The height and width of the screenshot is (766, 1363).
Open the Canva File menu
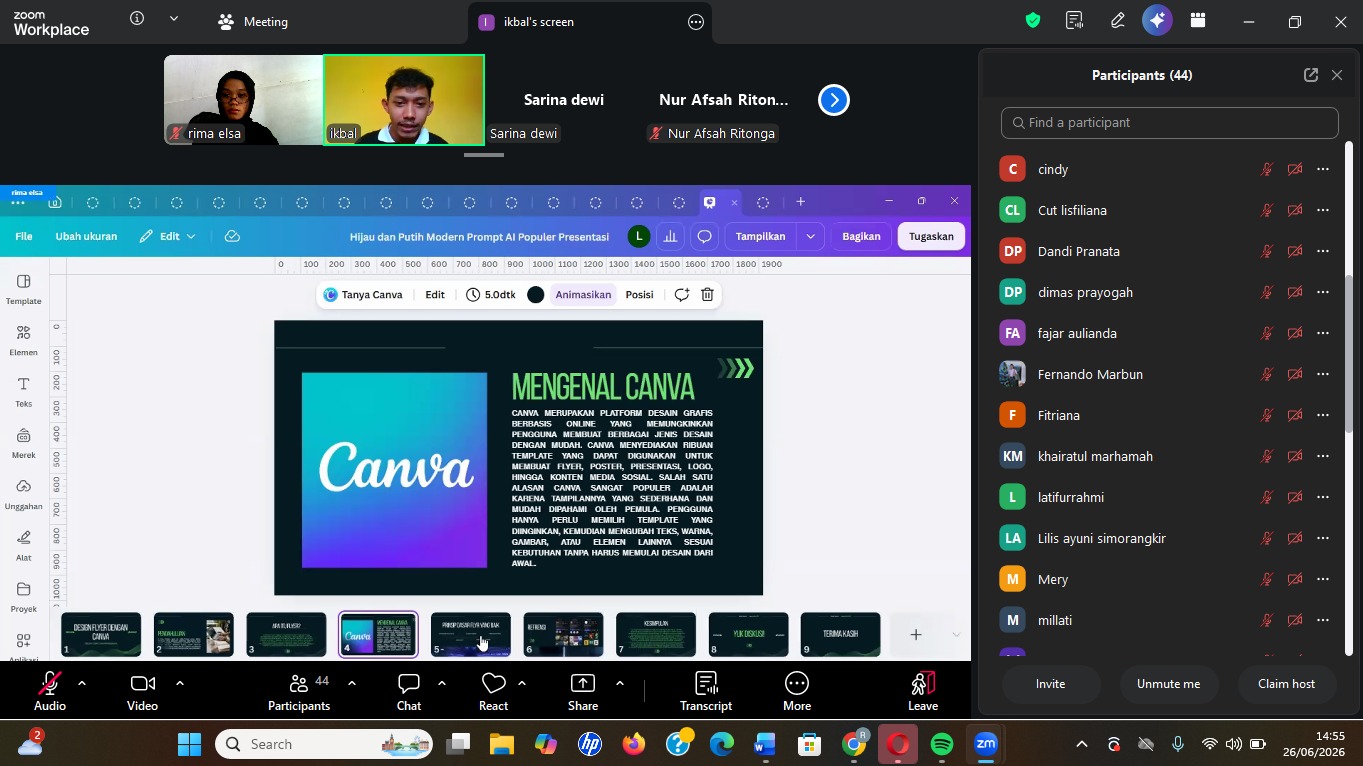24,237
